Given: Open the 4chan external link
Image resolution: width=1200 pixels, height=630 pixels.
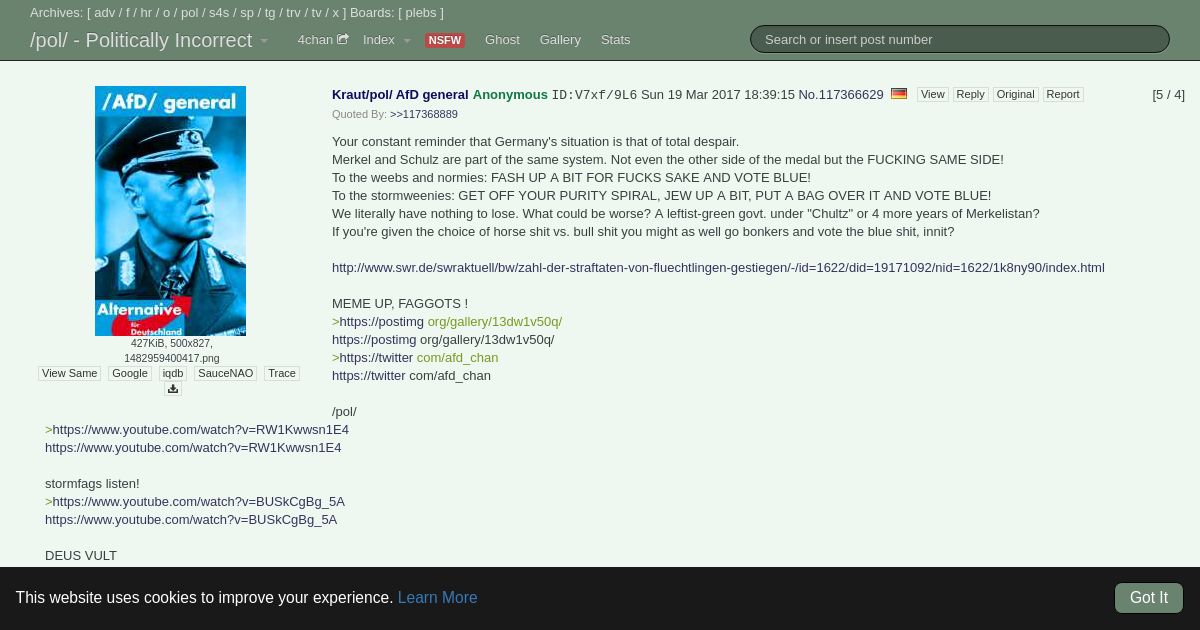Looking at the screenshot, I should pos(322,40).
